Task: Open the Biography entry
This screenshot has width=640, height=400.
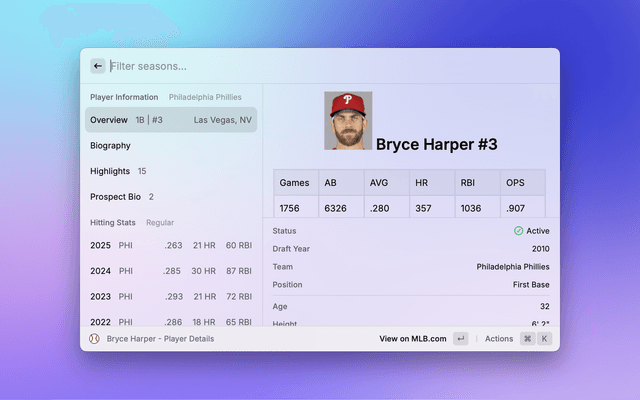Action: tap(170, 146)
